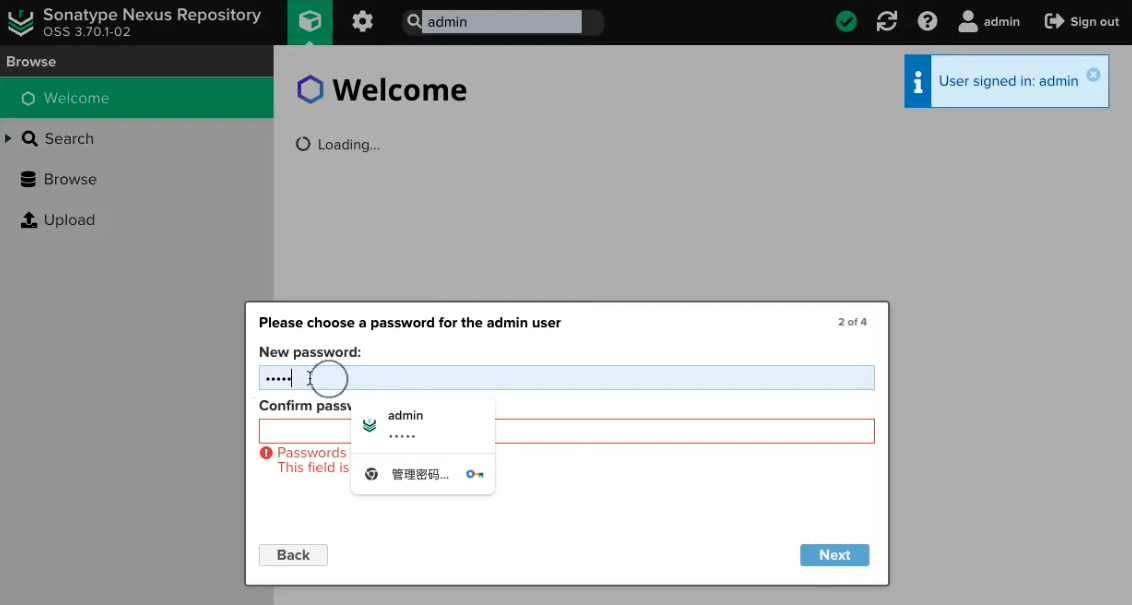
Task: Click the Refresh icon in header
Action: pyautogui.click(x=887, y=22)
